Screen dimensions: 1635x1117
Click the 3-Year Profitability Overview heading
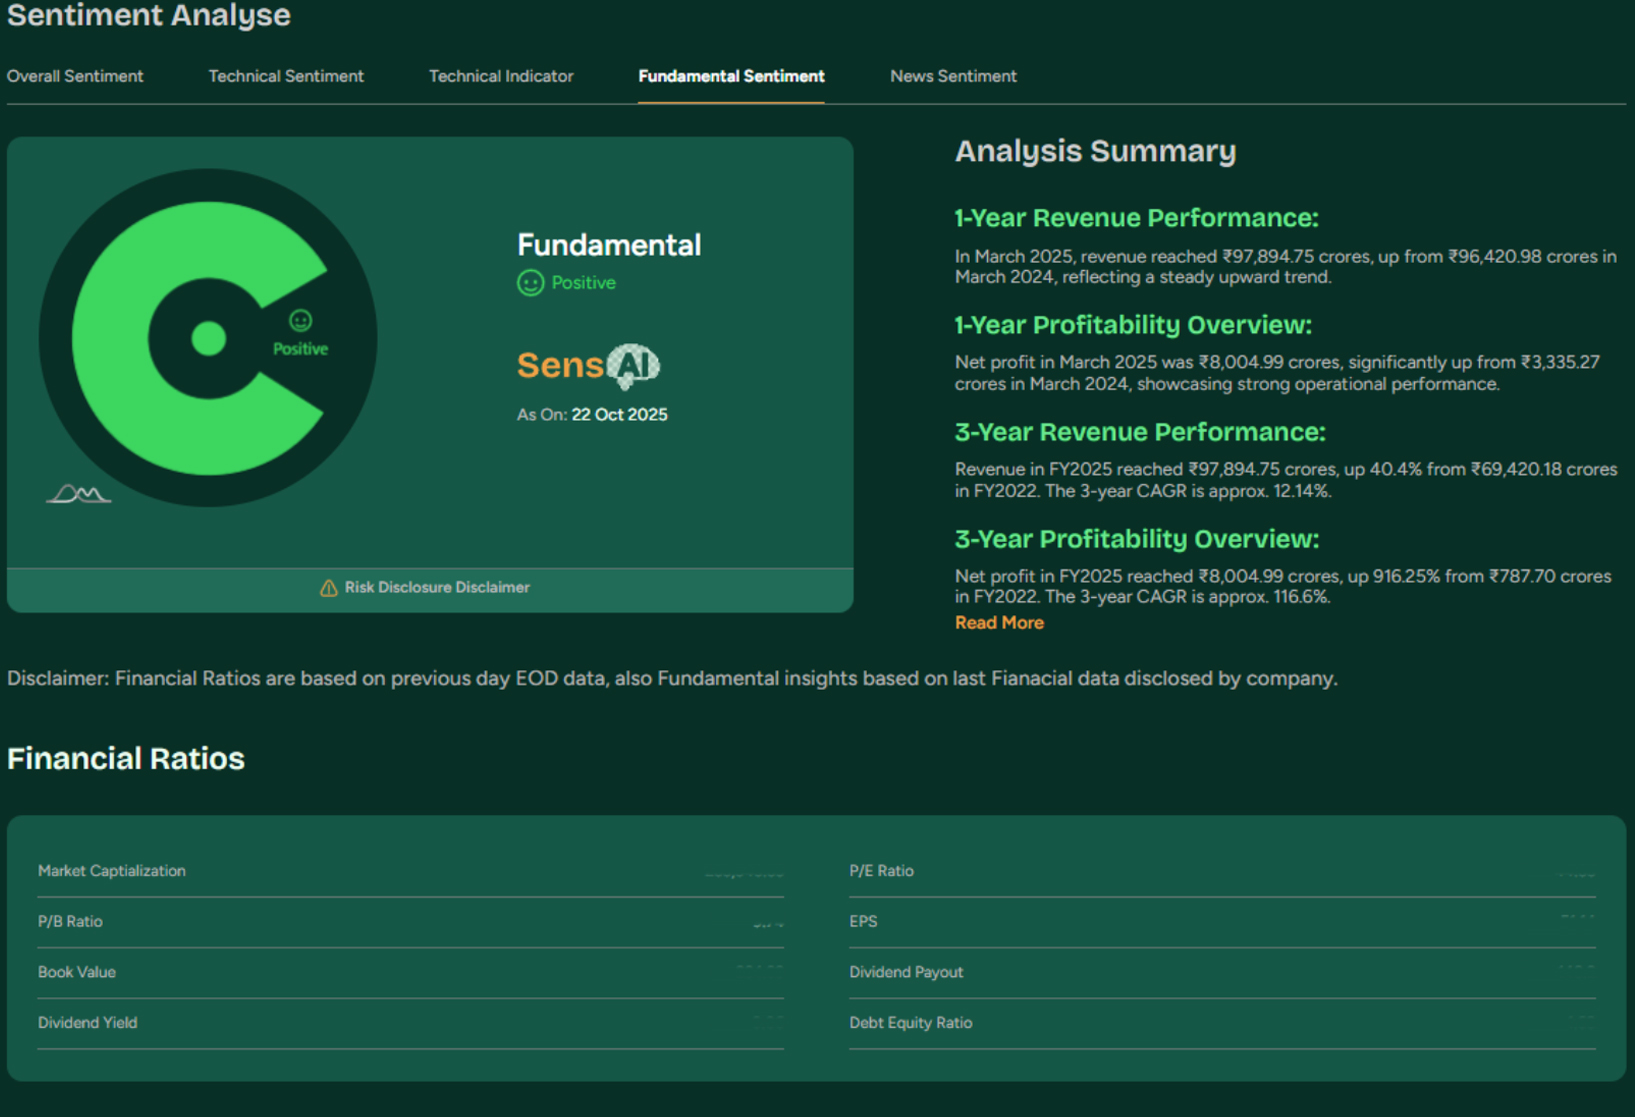click(x=1136, y=539)
